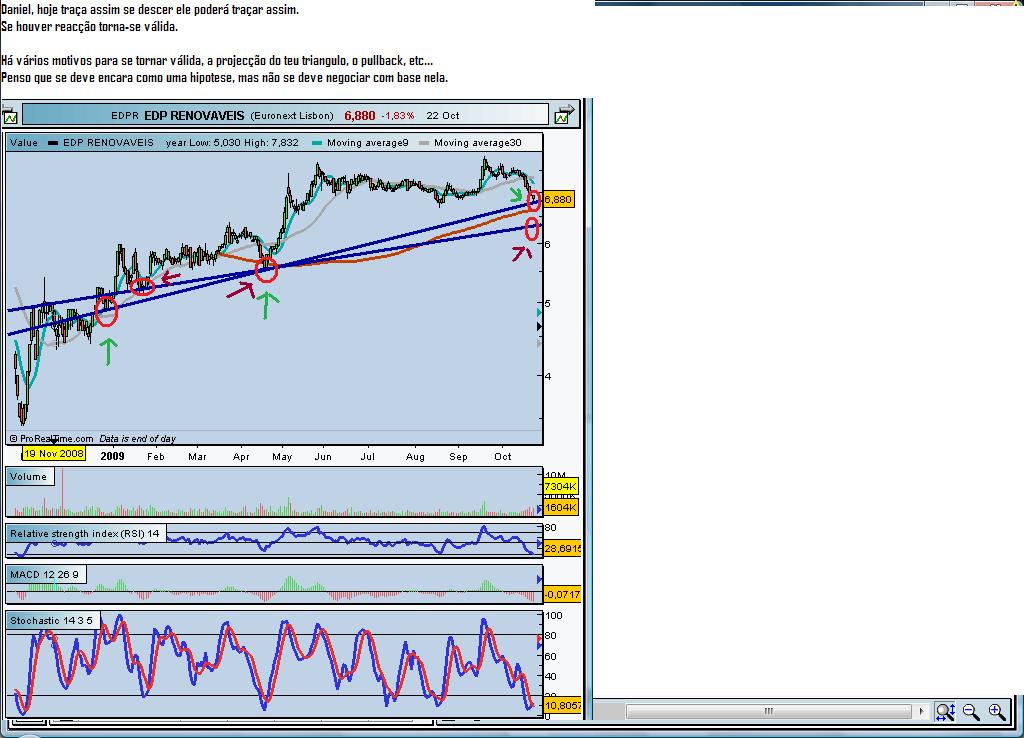The image size is (1024, 738).
Task: Click the black EDP RENOVAVEIS legend swatch
Action: pyautogui.click(x=54, y=143)
